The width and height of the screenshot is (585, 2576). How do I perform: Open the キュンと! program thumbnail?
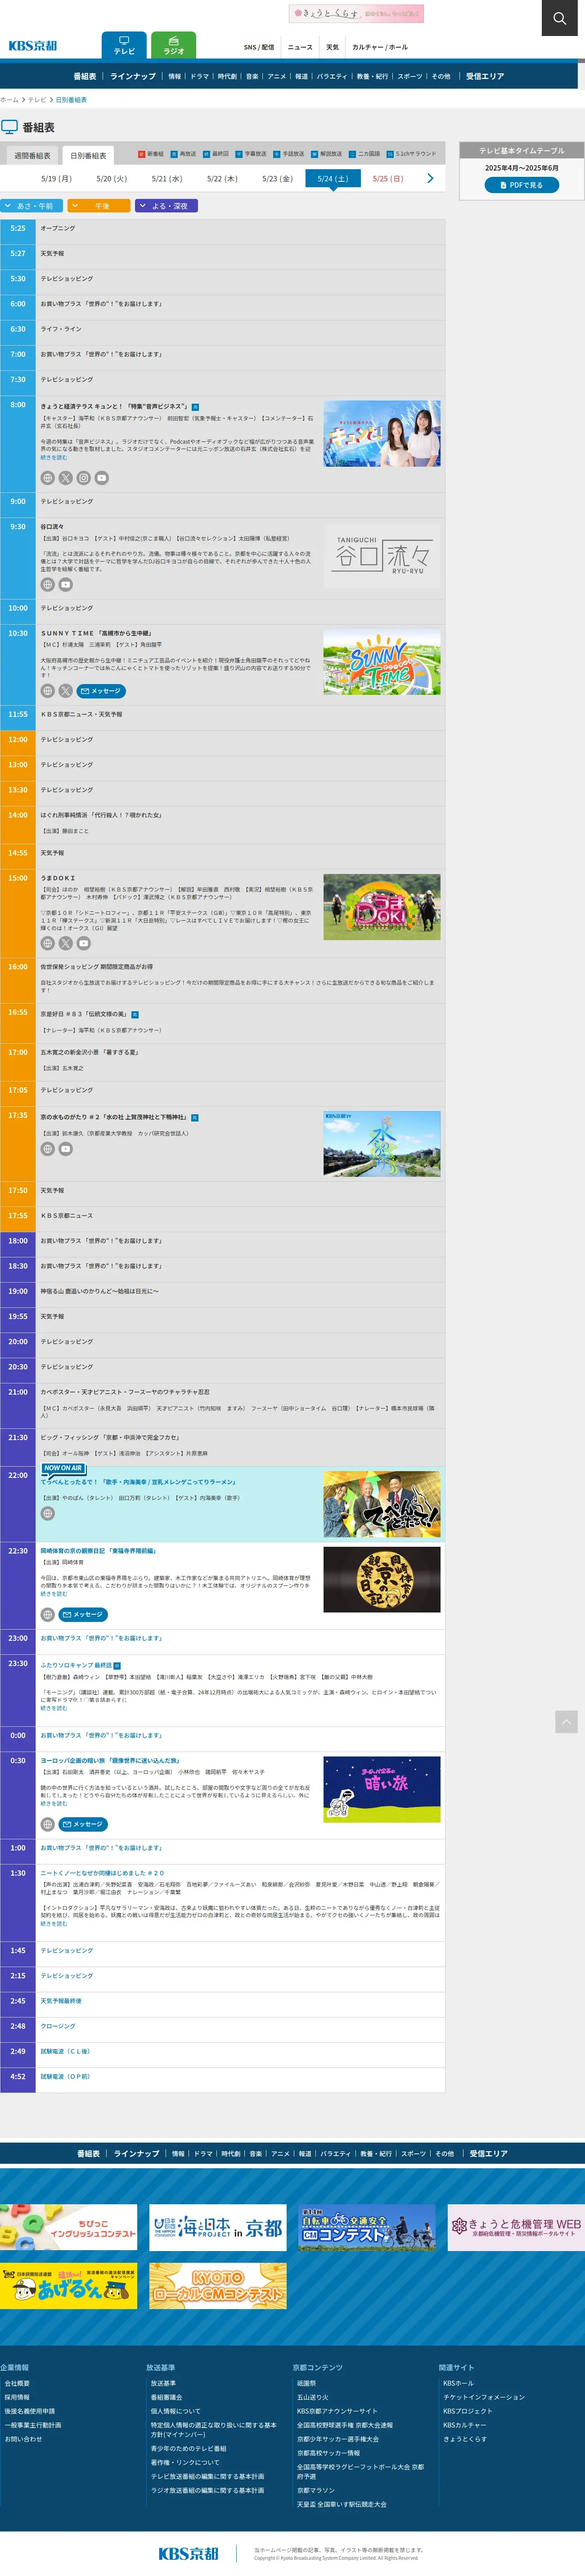tap(382, 434)
